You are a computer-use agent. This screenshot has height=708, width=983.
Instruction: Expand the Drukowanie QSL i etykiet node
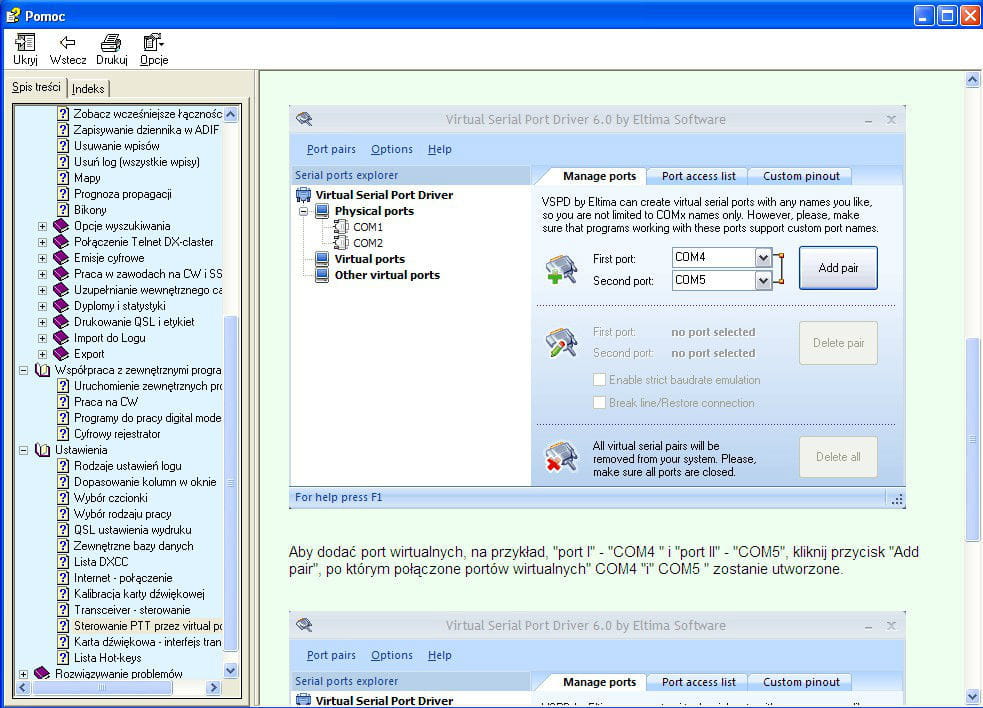tap(42, 322)
